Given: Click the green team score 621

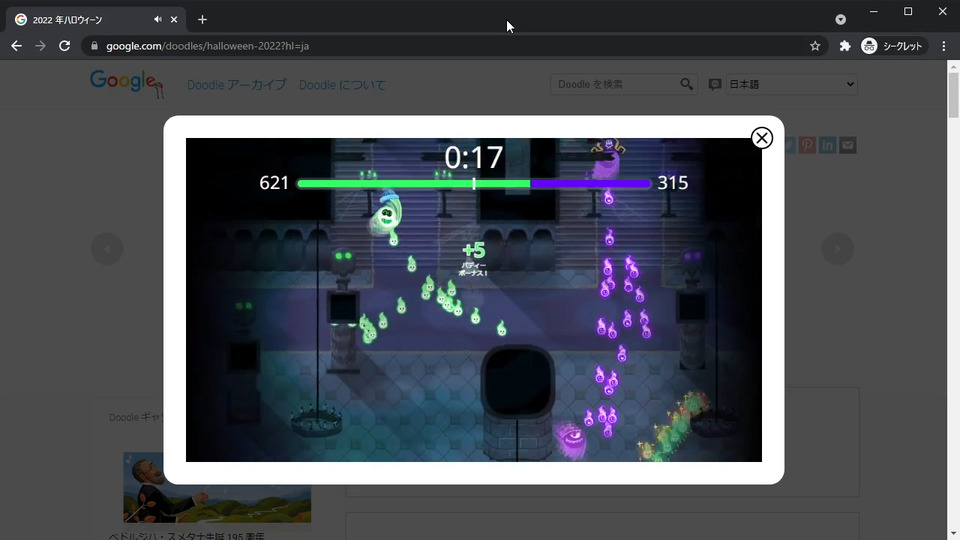Looking at the screenshot, I should click(274, 182).
